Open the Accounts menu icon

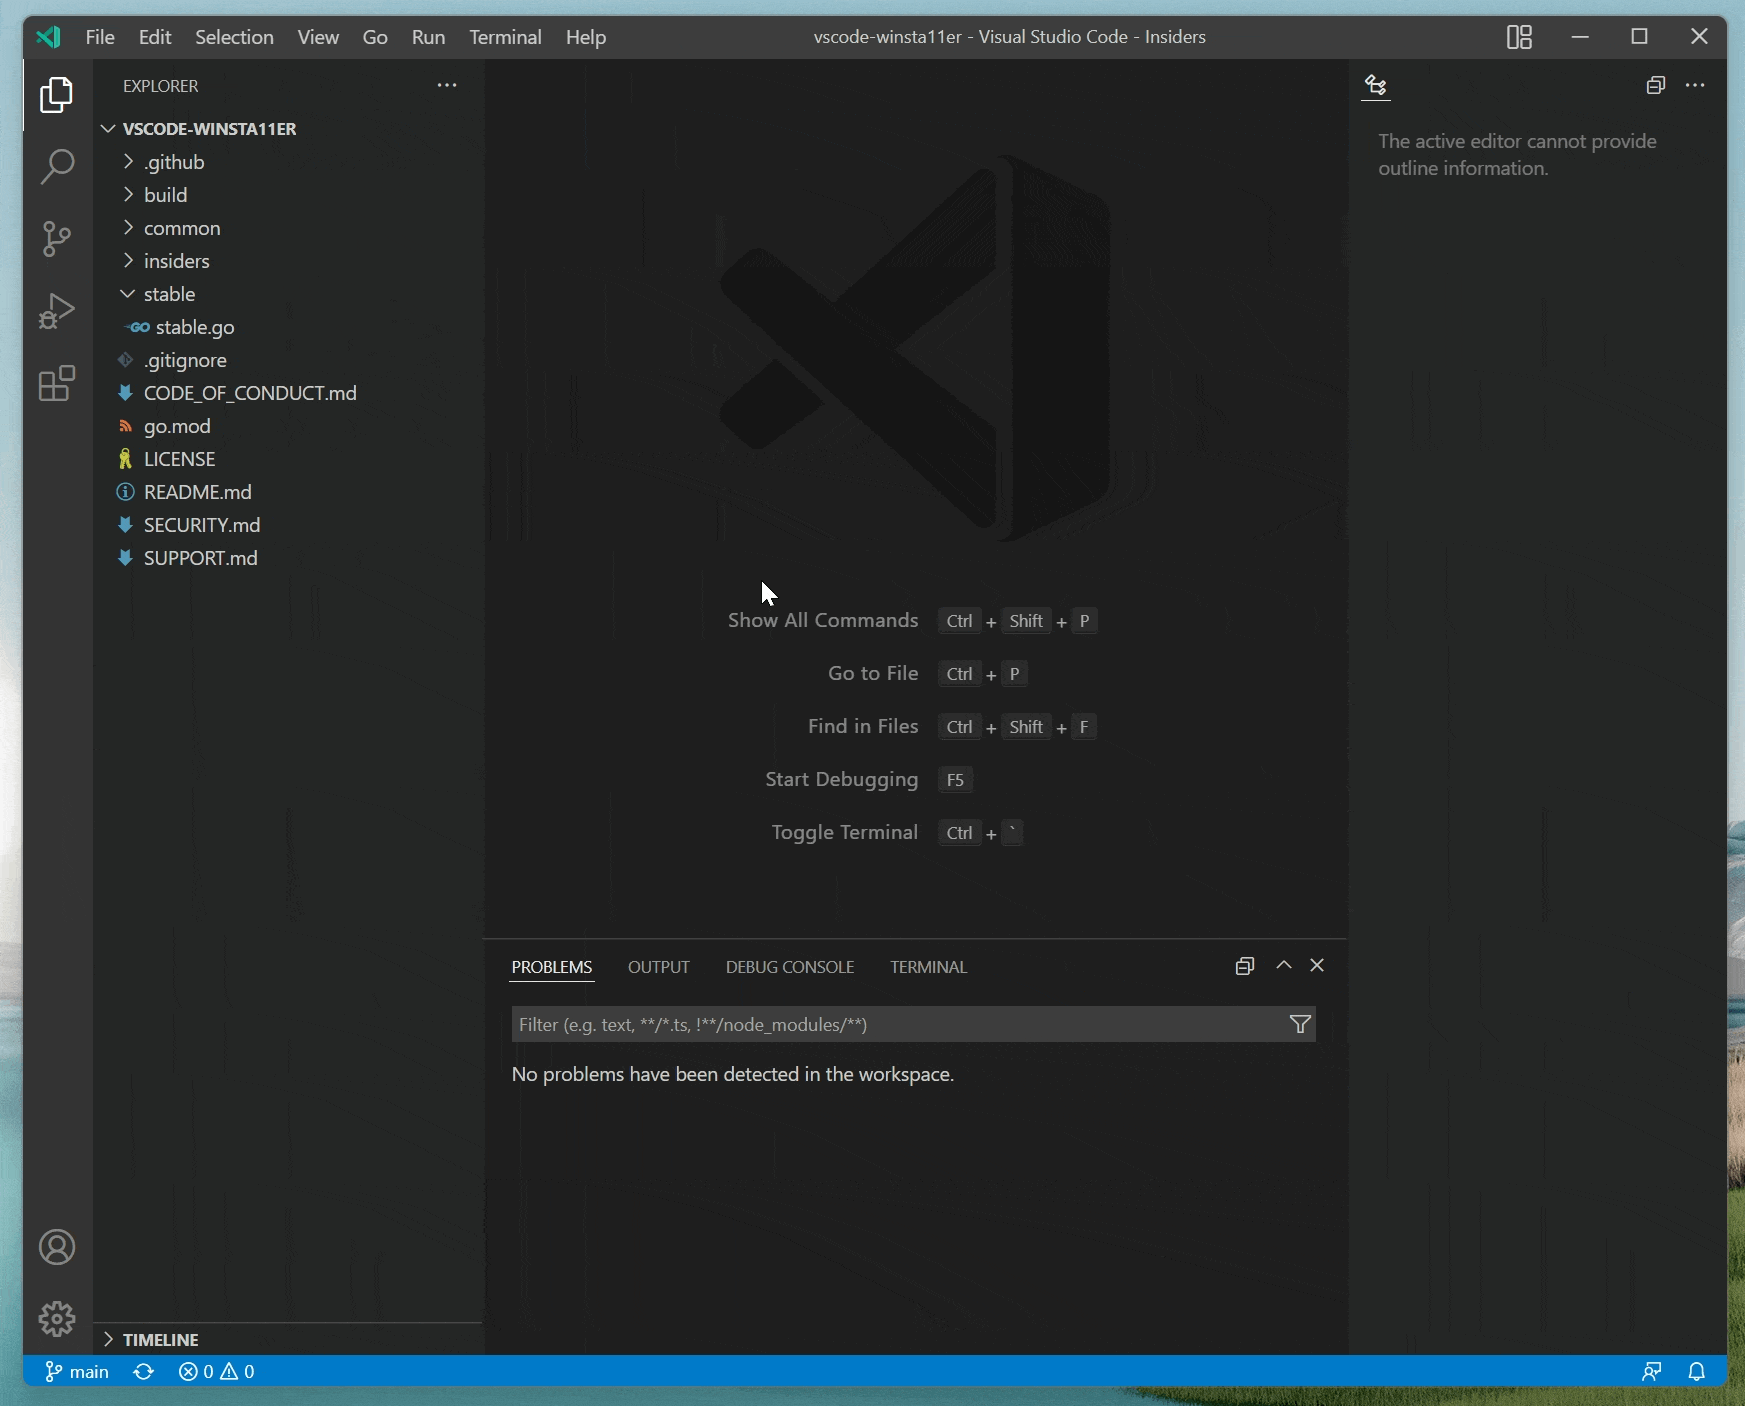(x=57, y=1247)
